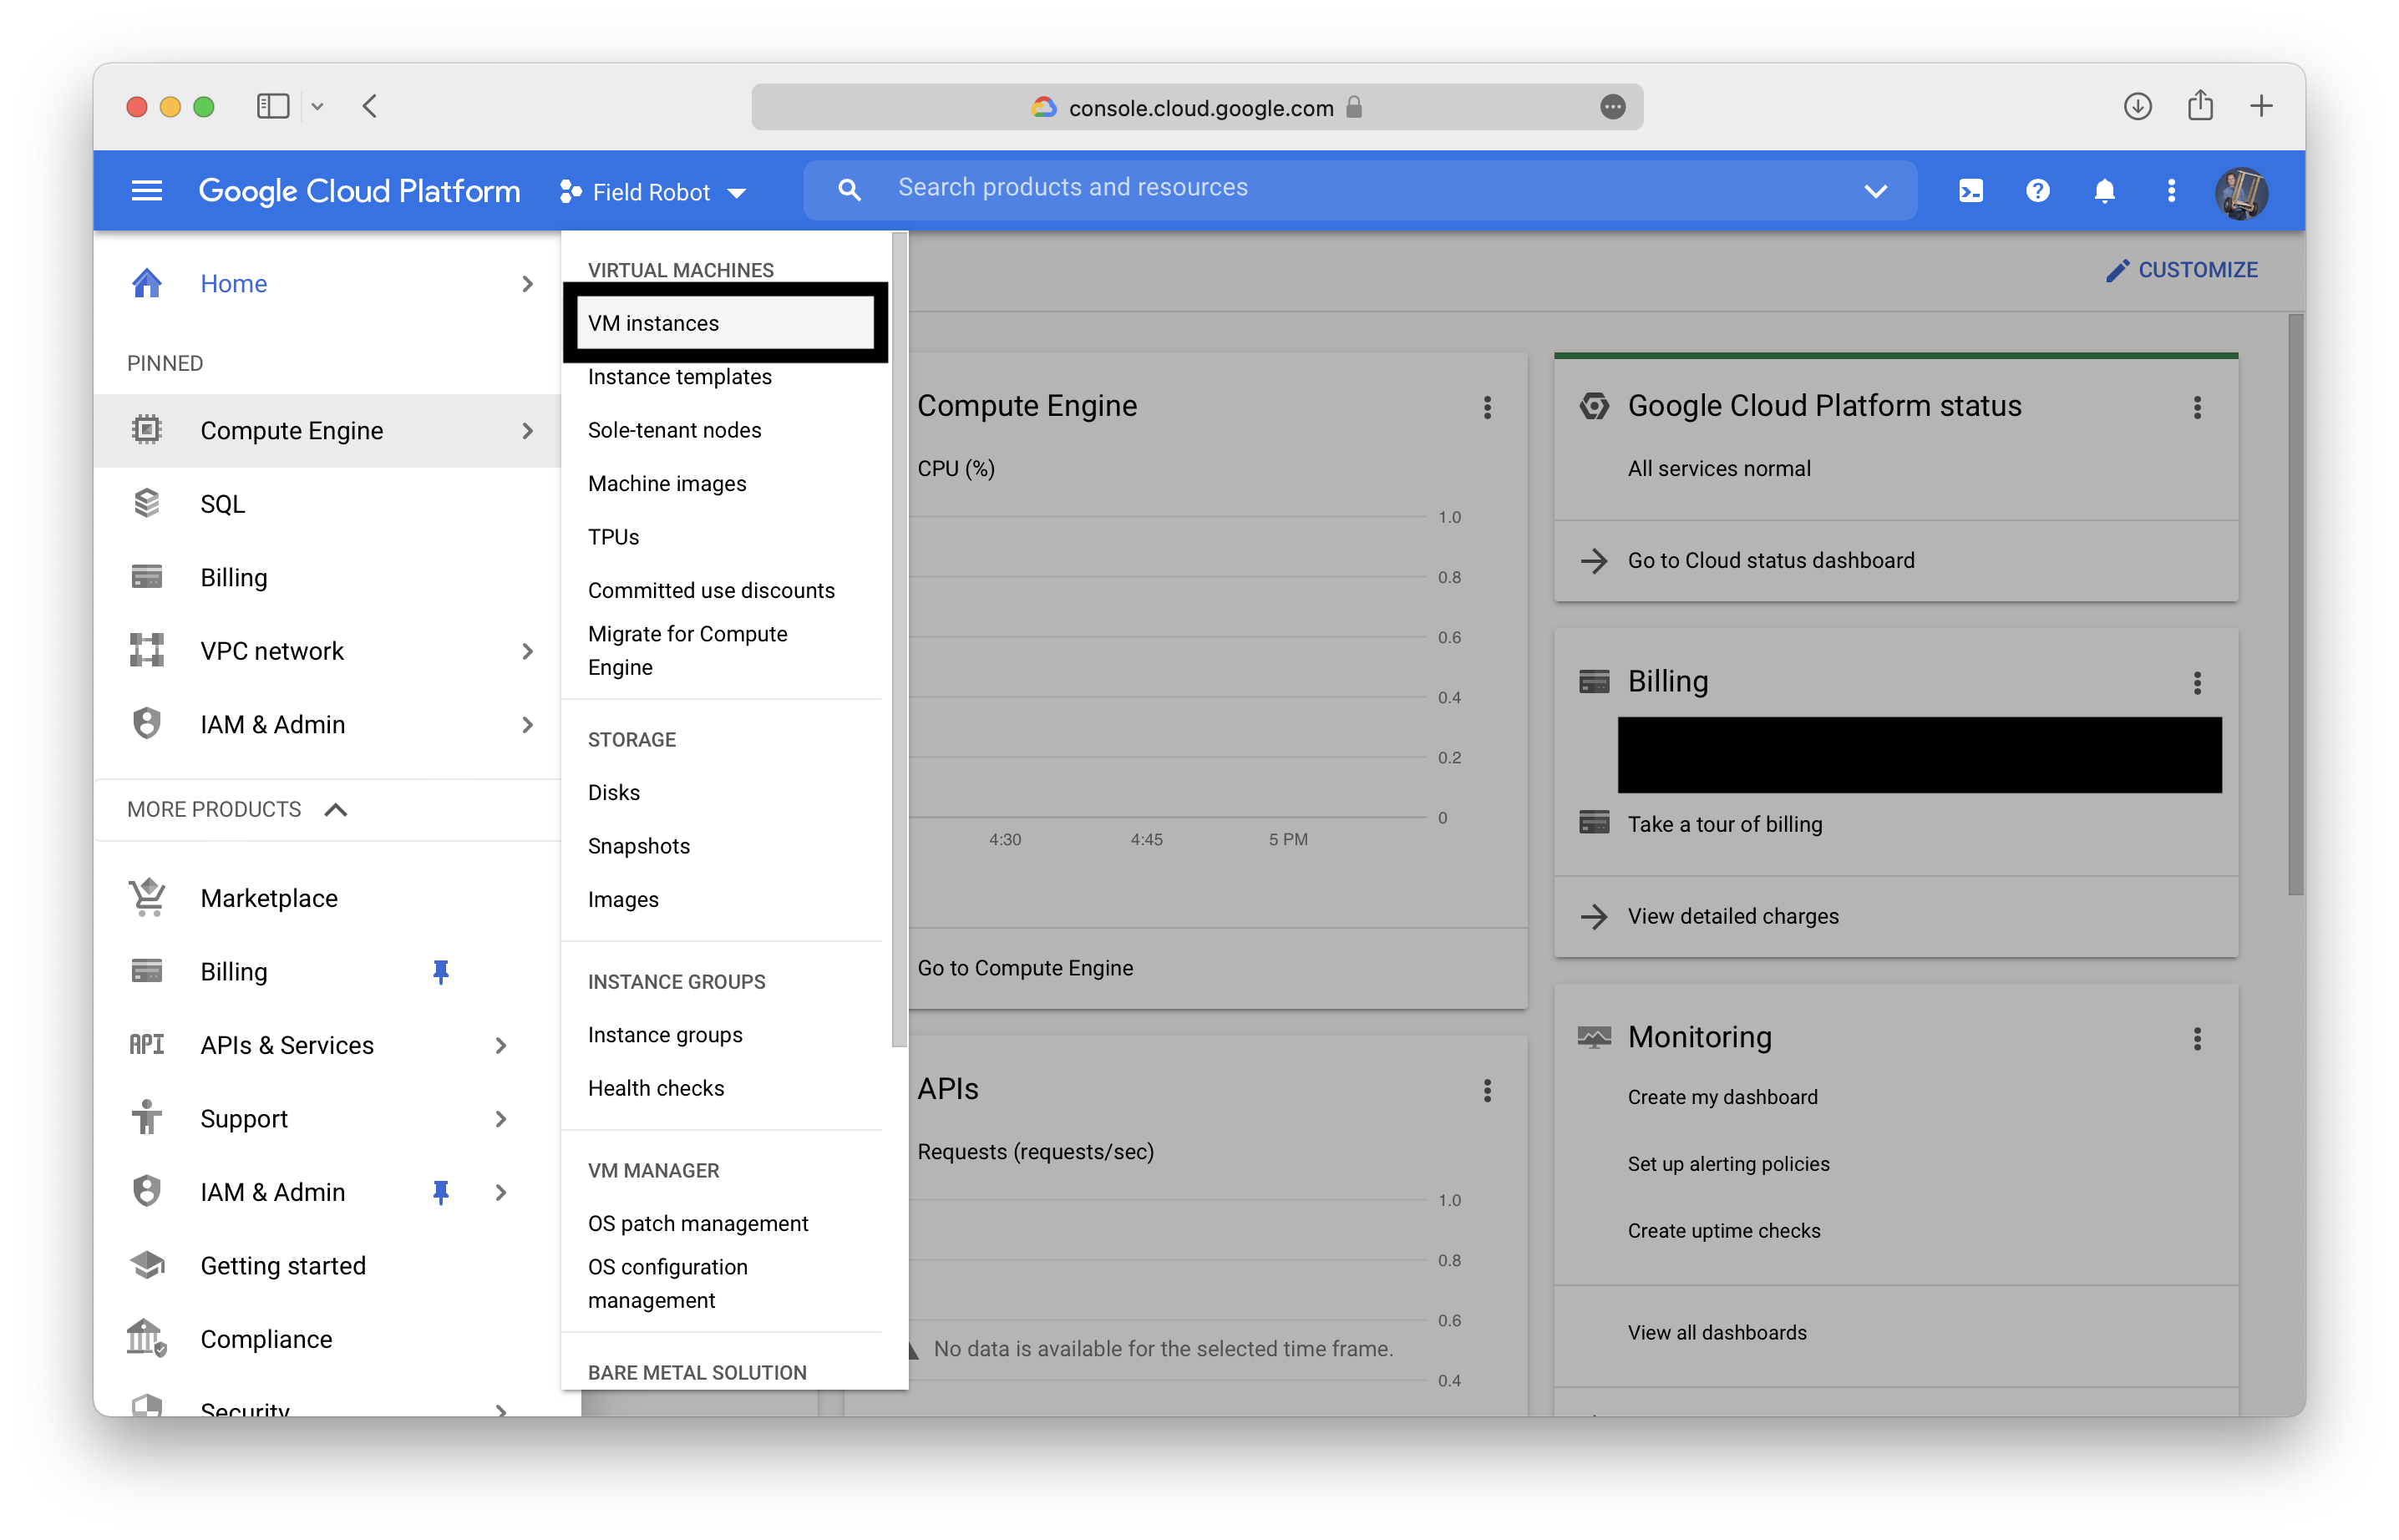Viewport: 2399px width, 1540px height.
Task: Open Go to Cloud status dashboard link
Action: [1770, 560]
